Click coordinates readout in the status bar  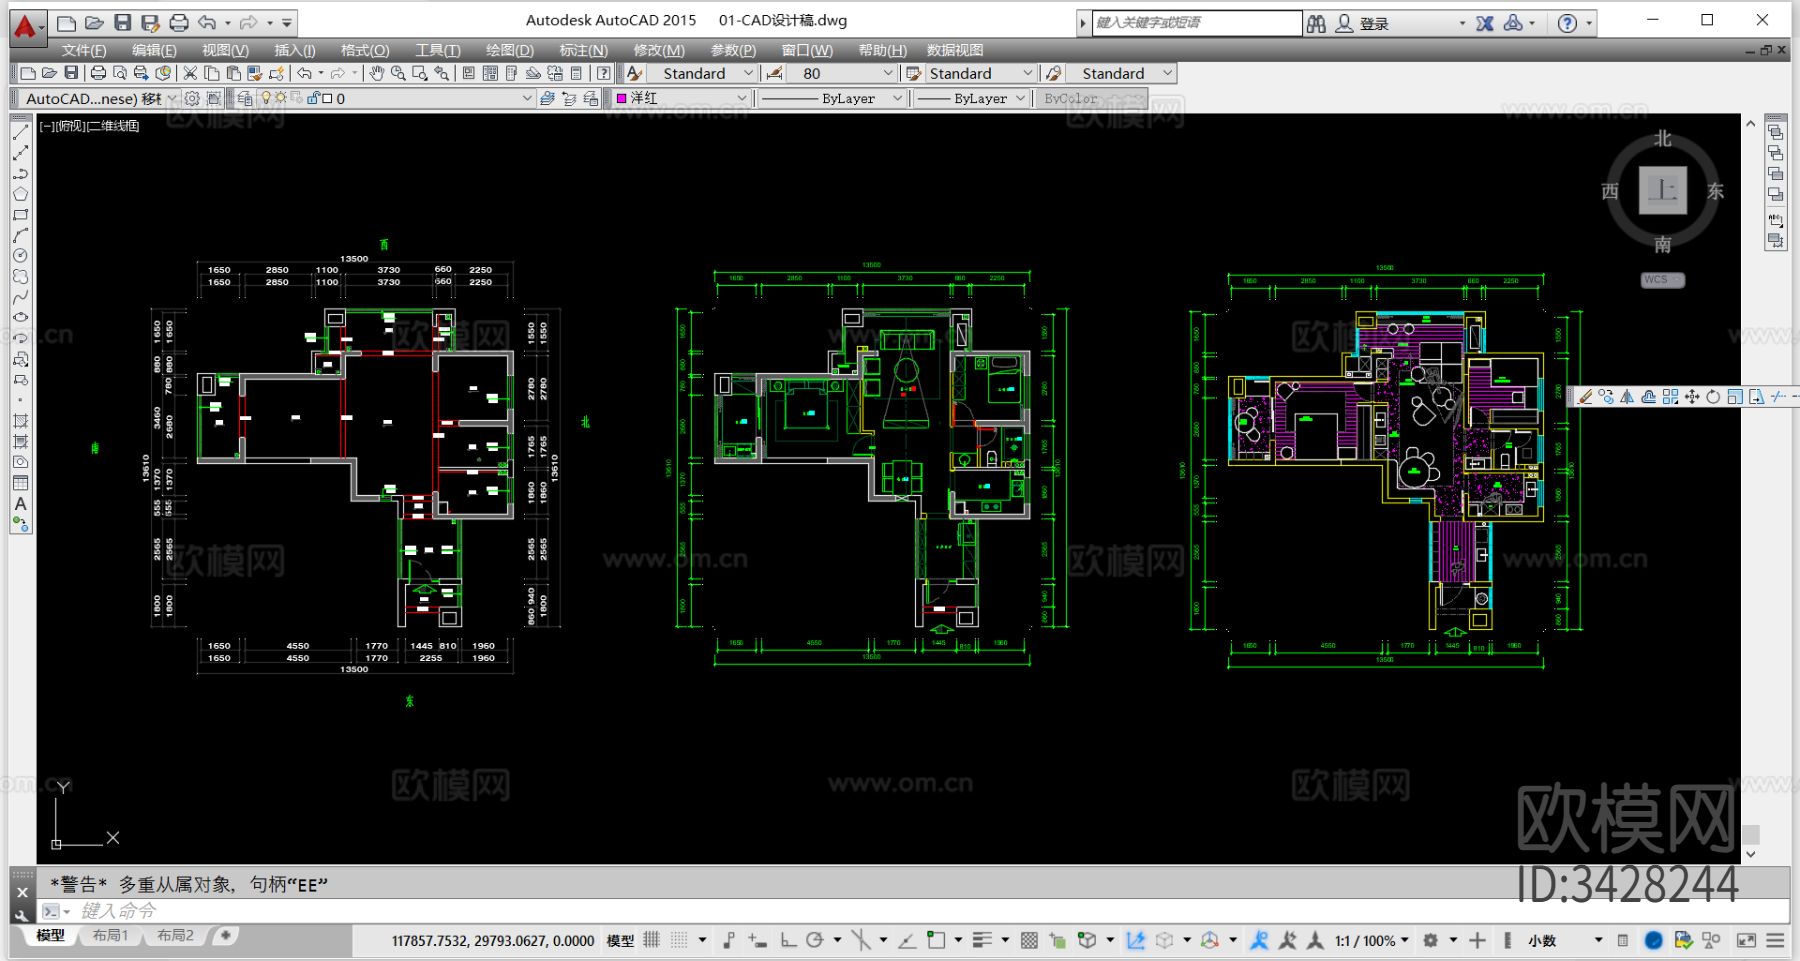point(493,940)
